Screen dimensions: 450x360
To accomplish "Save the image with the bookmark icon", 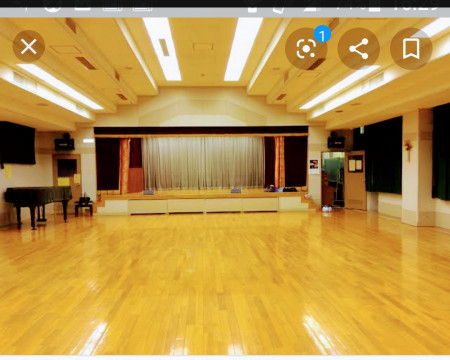I will [x=411, y=49].
